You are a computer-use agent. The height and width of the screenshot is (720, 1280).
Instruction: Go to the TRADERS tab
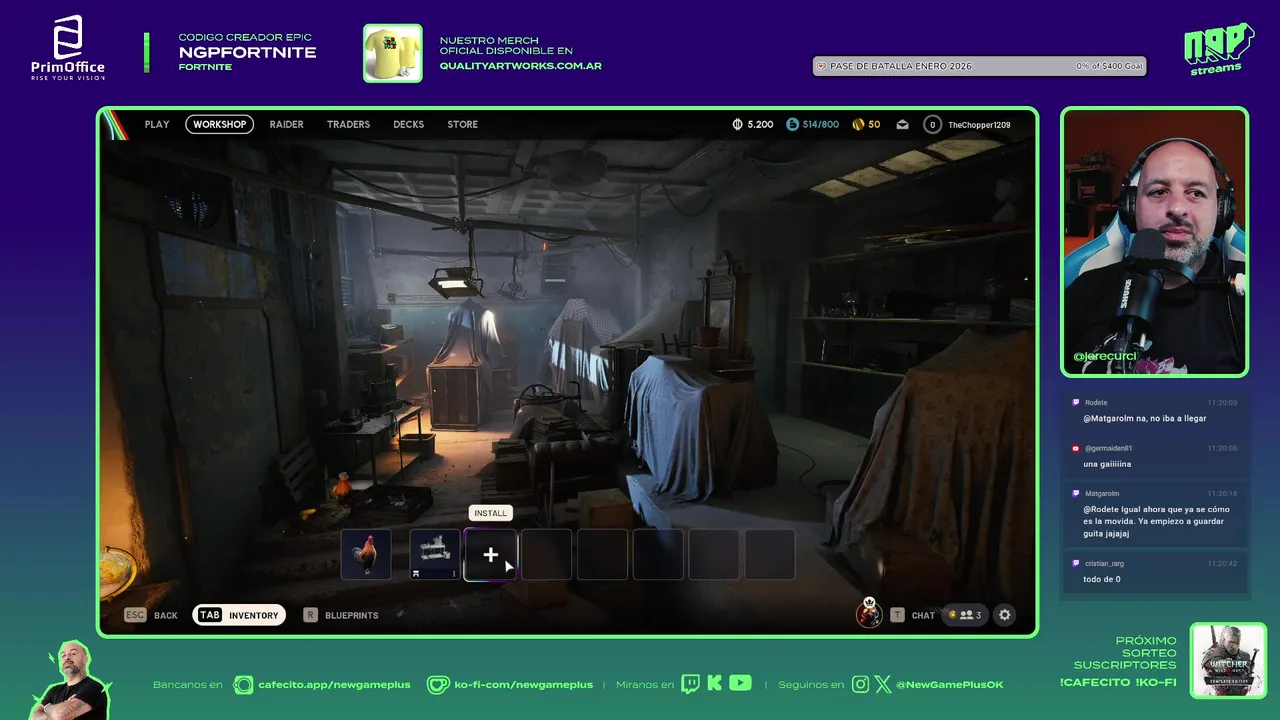point(348,124)
